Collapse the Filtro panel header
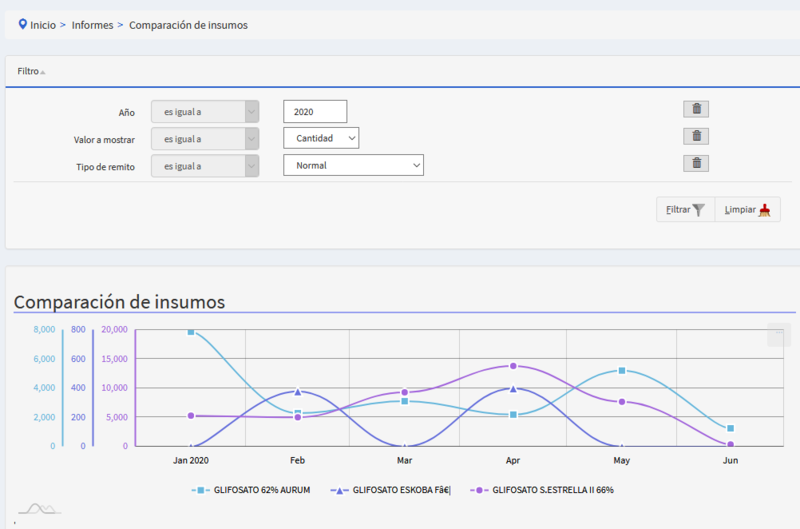 pyautogui.click(x=31, y=71)
